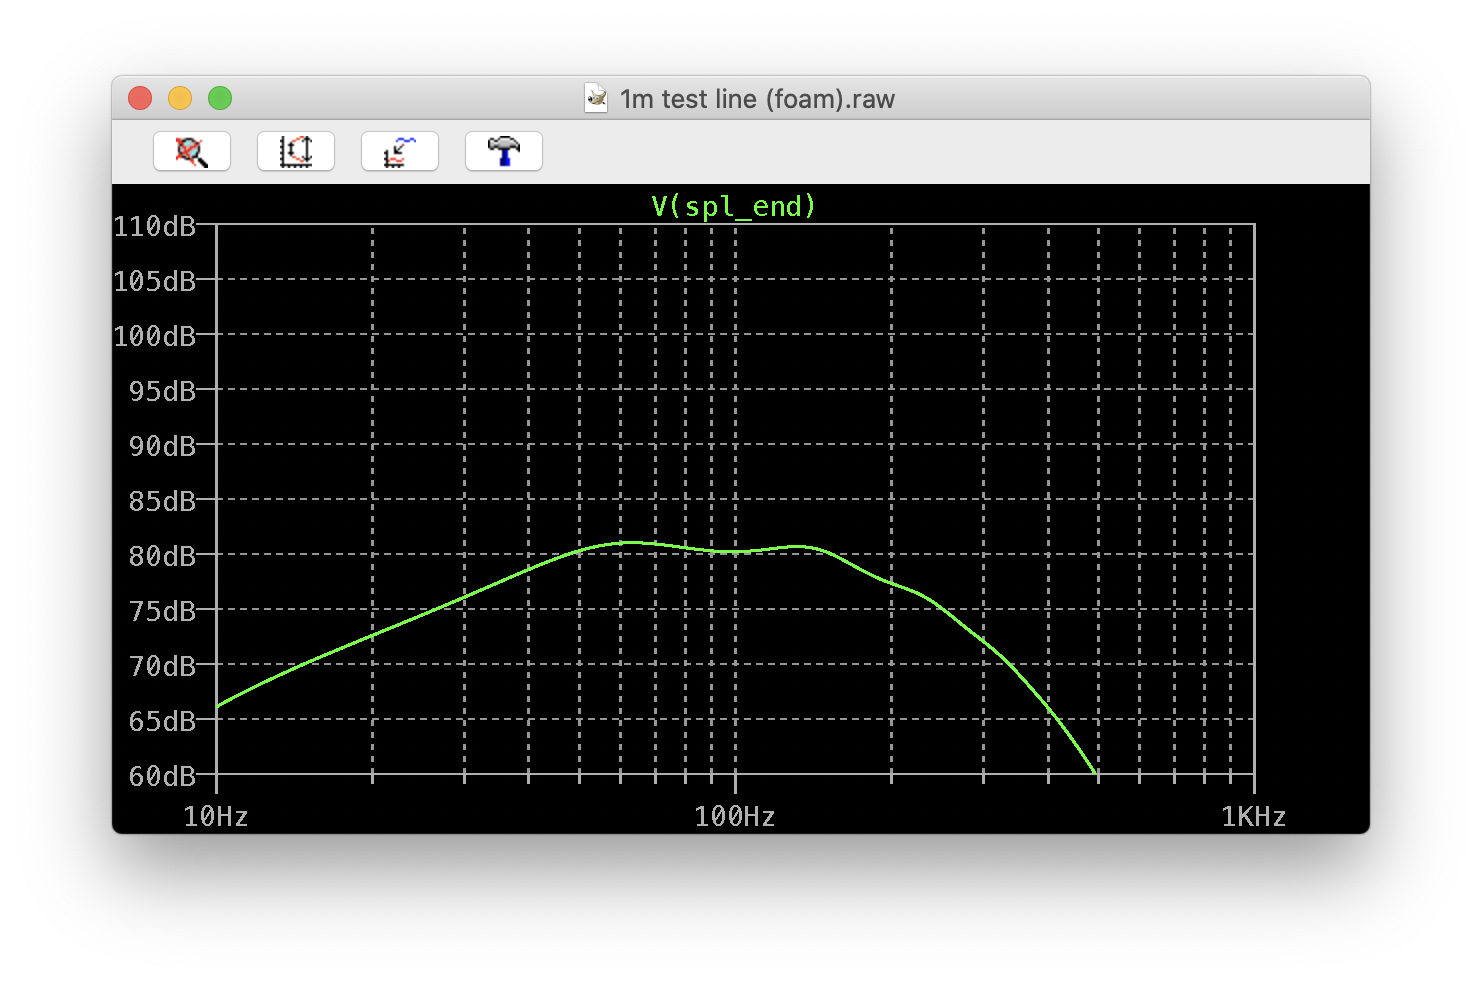The height and width of the screenshot is (982, 1482).
Task: Open control panel via the hammer icon
Action: point(504,151)
